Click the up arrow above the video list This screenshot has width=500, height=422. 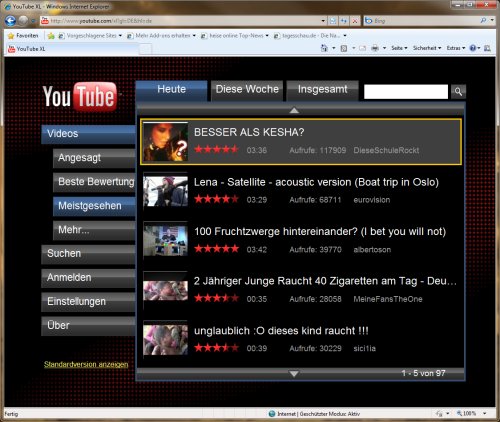[294, 110]
